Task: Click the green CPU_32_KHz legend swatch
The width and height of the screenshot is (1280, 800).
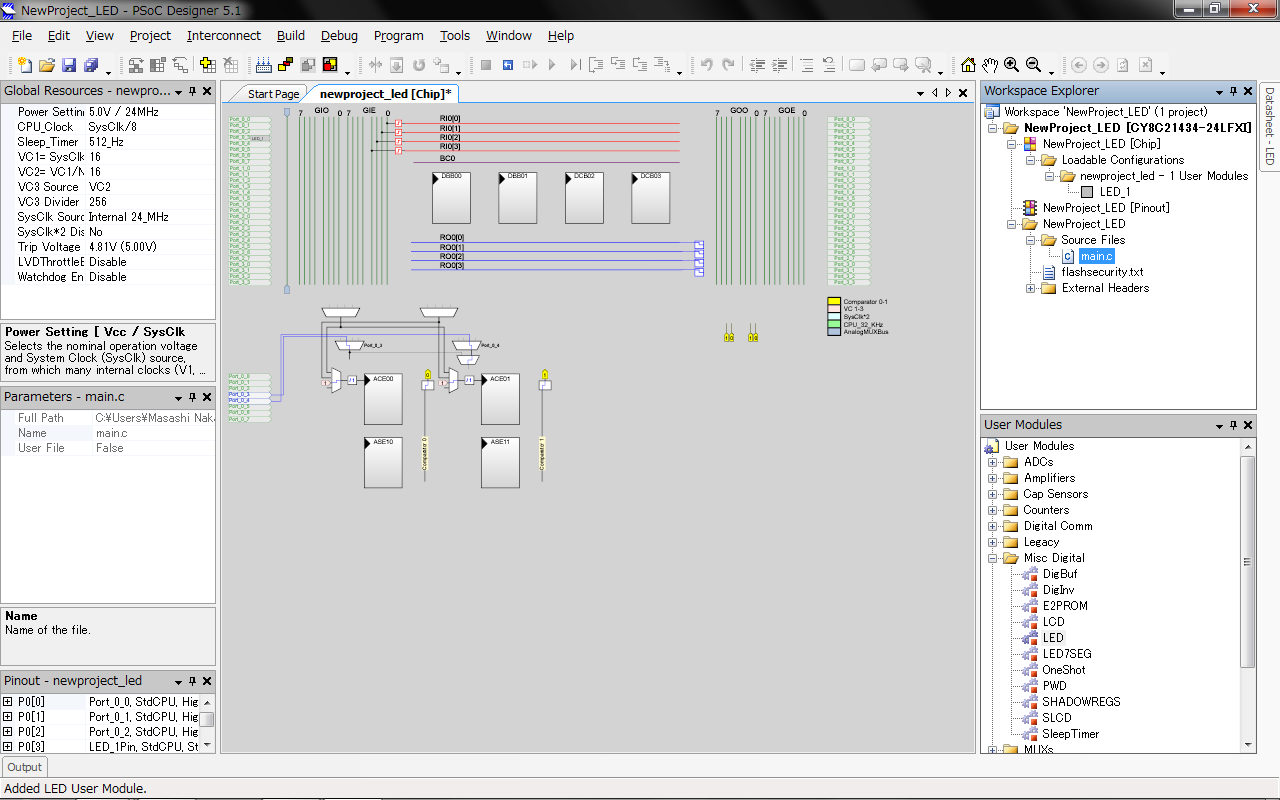Action: [x=834, y=324]
